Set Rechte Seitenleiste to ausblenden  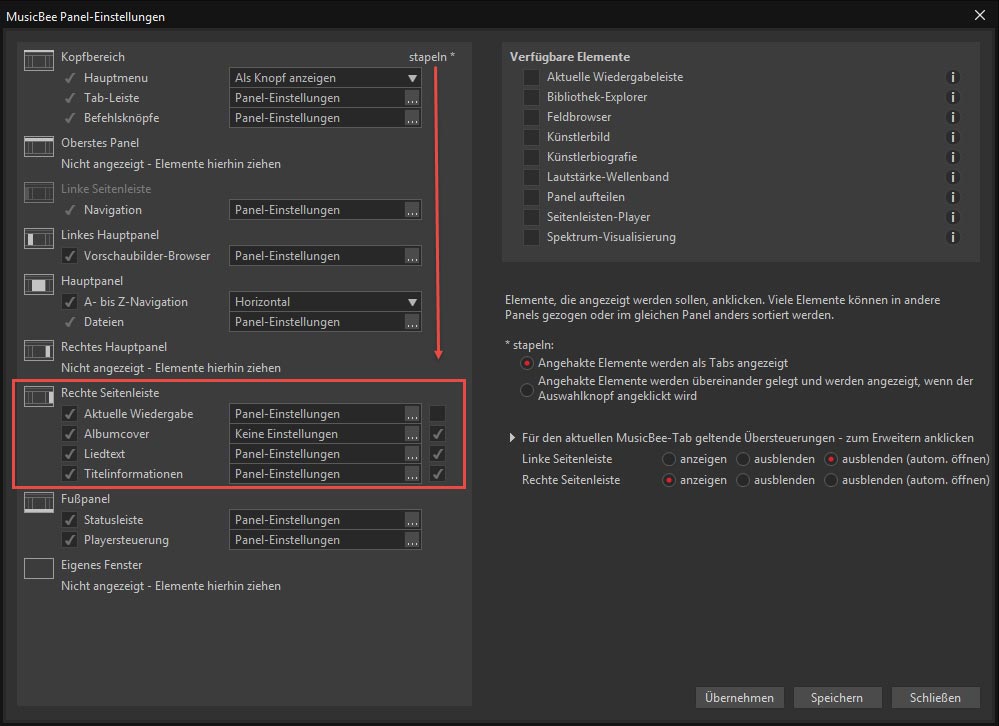(743, 480)
